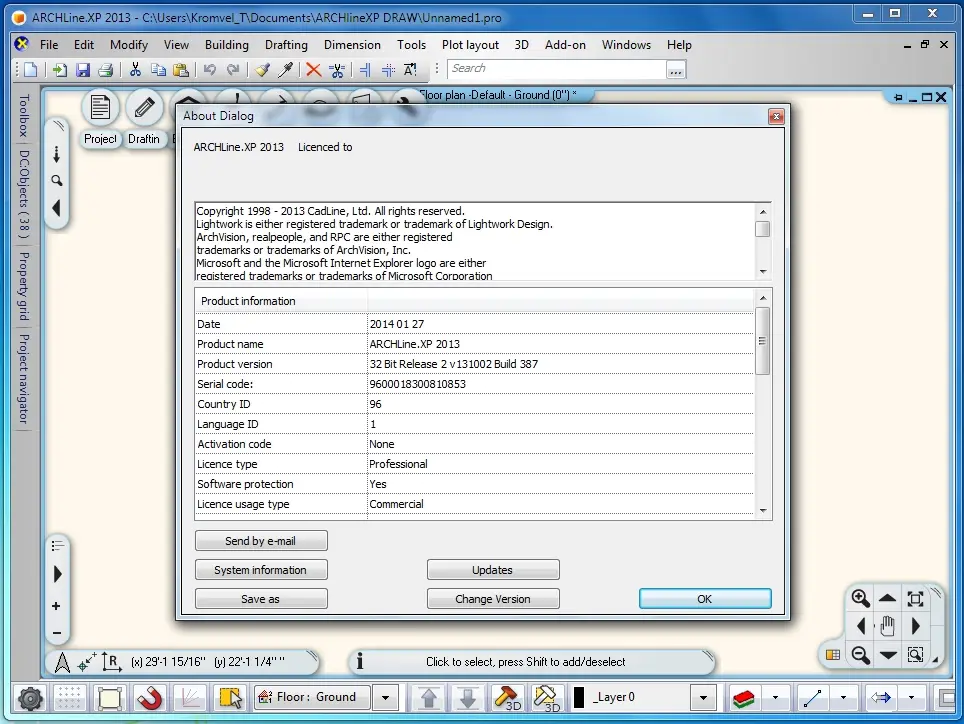Screen dimensions: 964x724
Task: Open the Project tool group icon
Action: pos(100,108)
